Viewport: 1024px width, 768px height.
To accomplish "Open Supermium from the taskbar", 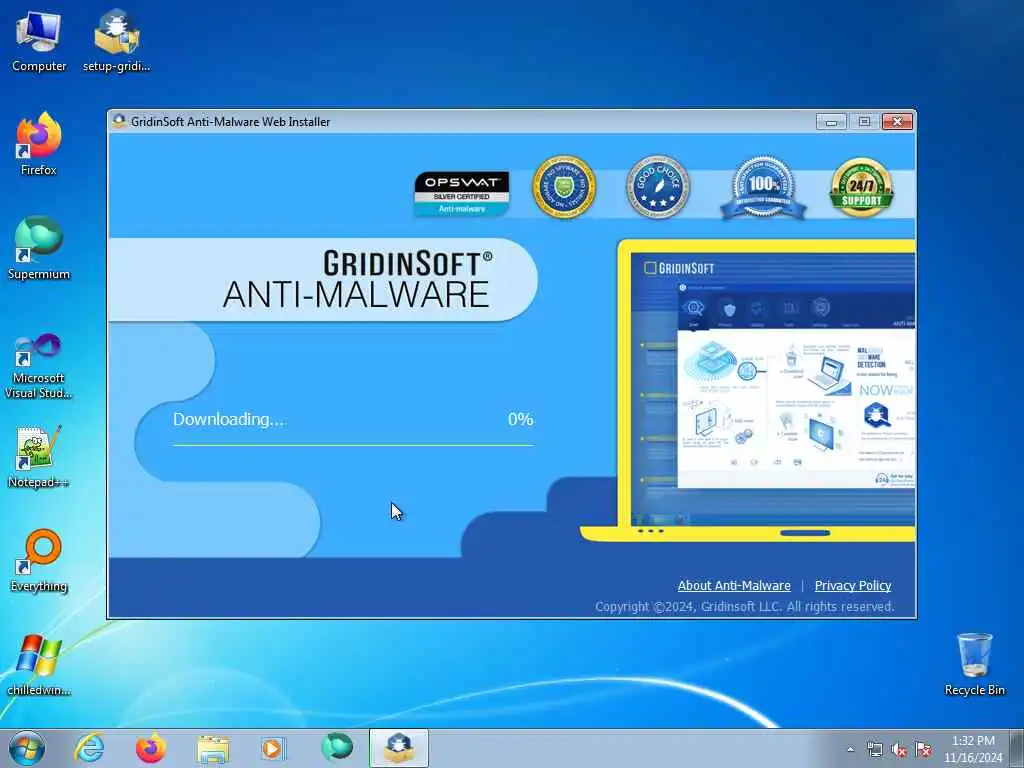I will (337, 748).
